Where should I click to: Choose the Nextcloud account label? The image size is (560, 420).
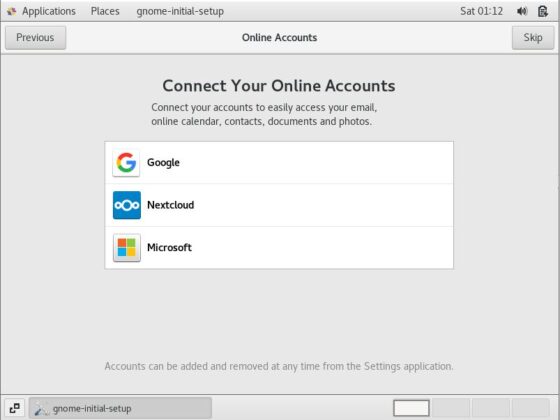click(x=171, y=205)
